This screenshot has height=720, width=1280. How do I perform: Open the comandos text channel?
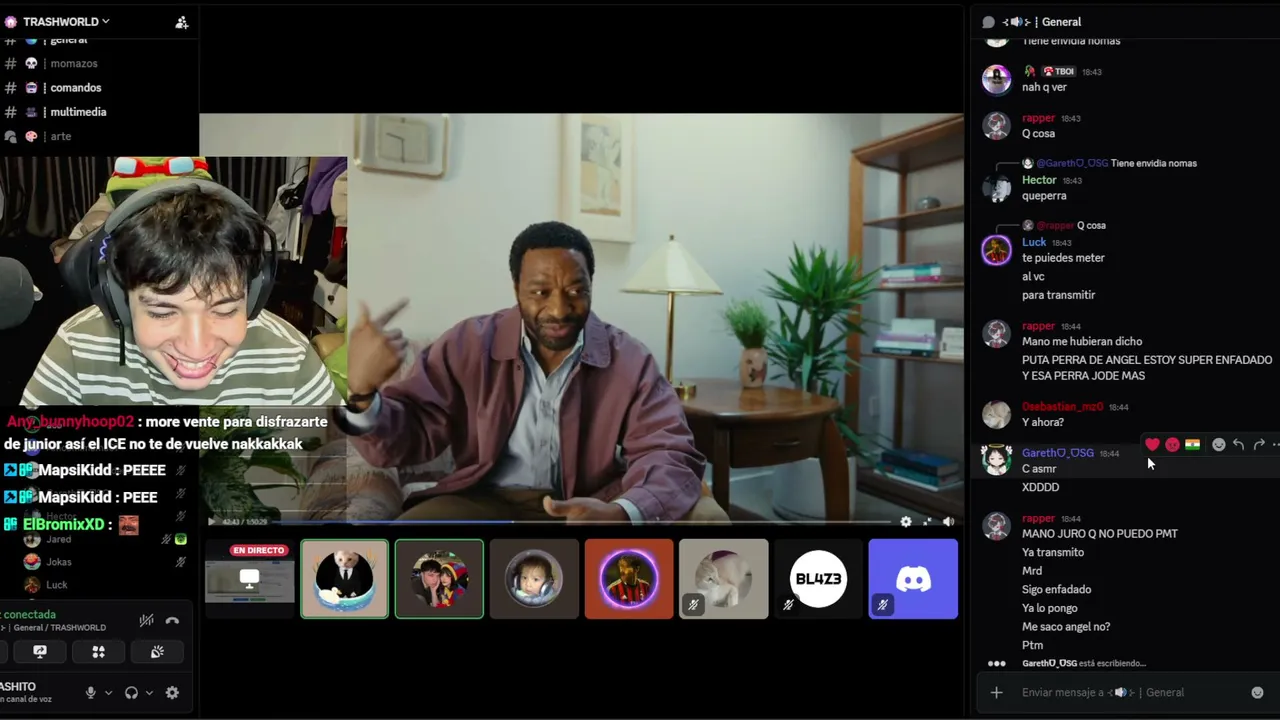pos(75,88)
